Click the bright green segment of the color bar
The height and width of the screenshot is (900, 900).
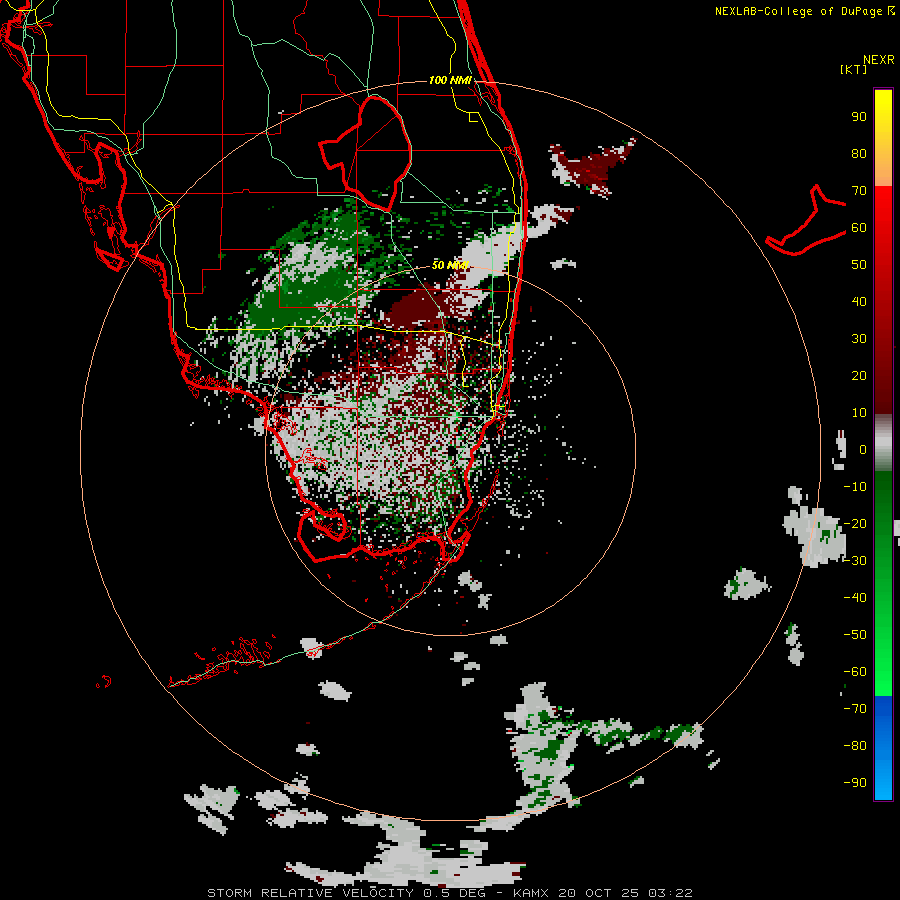pos(883,583)
